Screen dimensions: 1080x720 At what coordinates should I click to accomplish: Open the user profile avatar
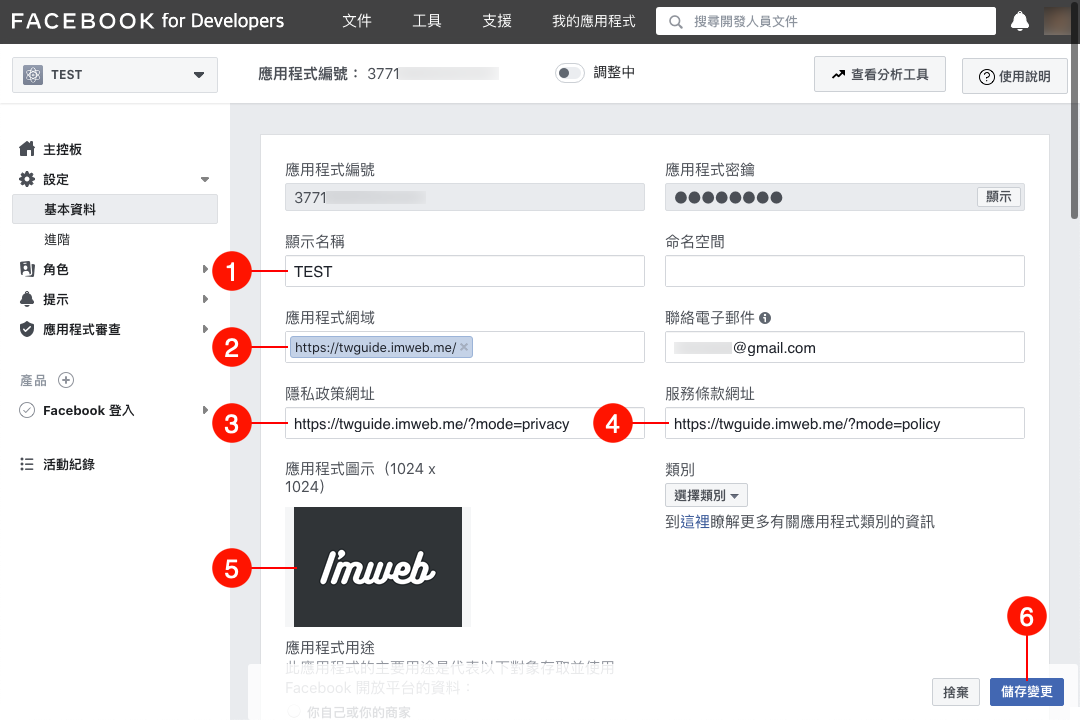pyautogui.click(x=1057, y=21)
